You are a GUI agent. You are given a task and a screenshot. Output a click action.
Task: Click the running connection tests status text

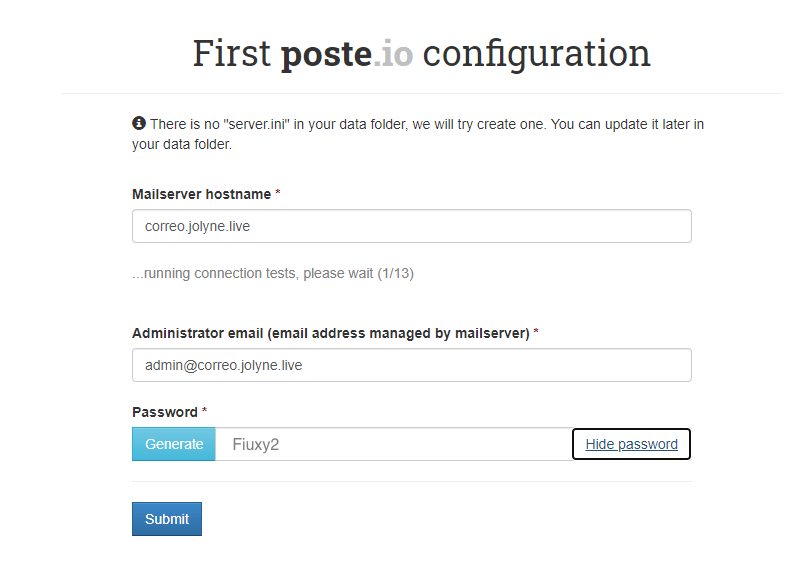pyautogui.click(x=273, y=273)
